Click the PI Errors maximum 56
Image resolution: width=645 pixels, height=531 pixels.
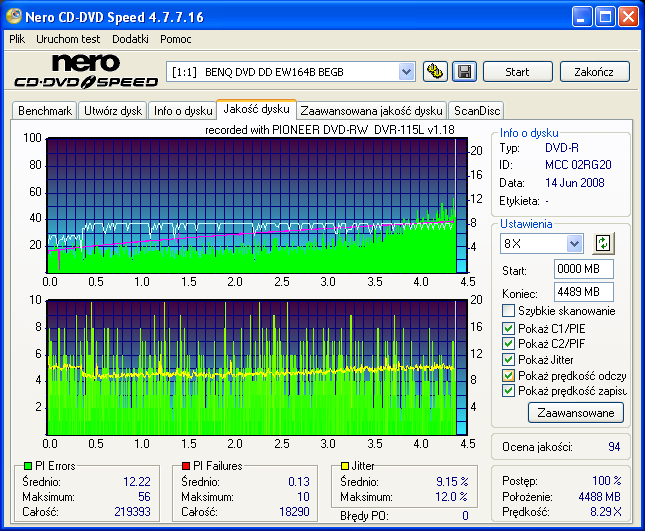click(x=144, y=497)
